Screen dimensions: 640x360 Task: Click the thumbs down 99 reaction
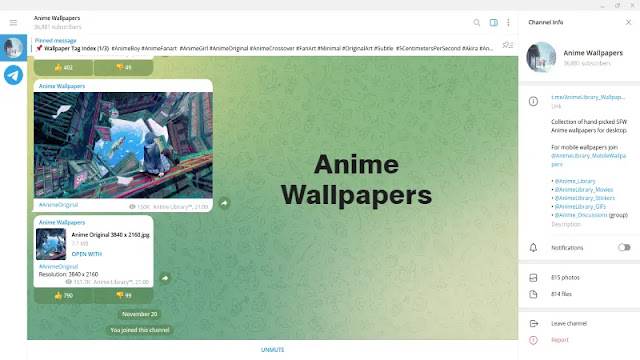124,295
